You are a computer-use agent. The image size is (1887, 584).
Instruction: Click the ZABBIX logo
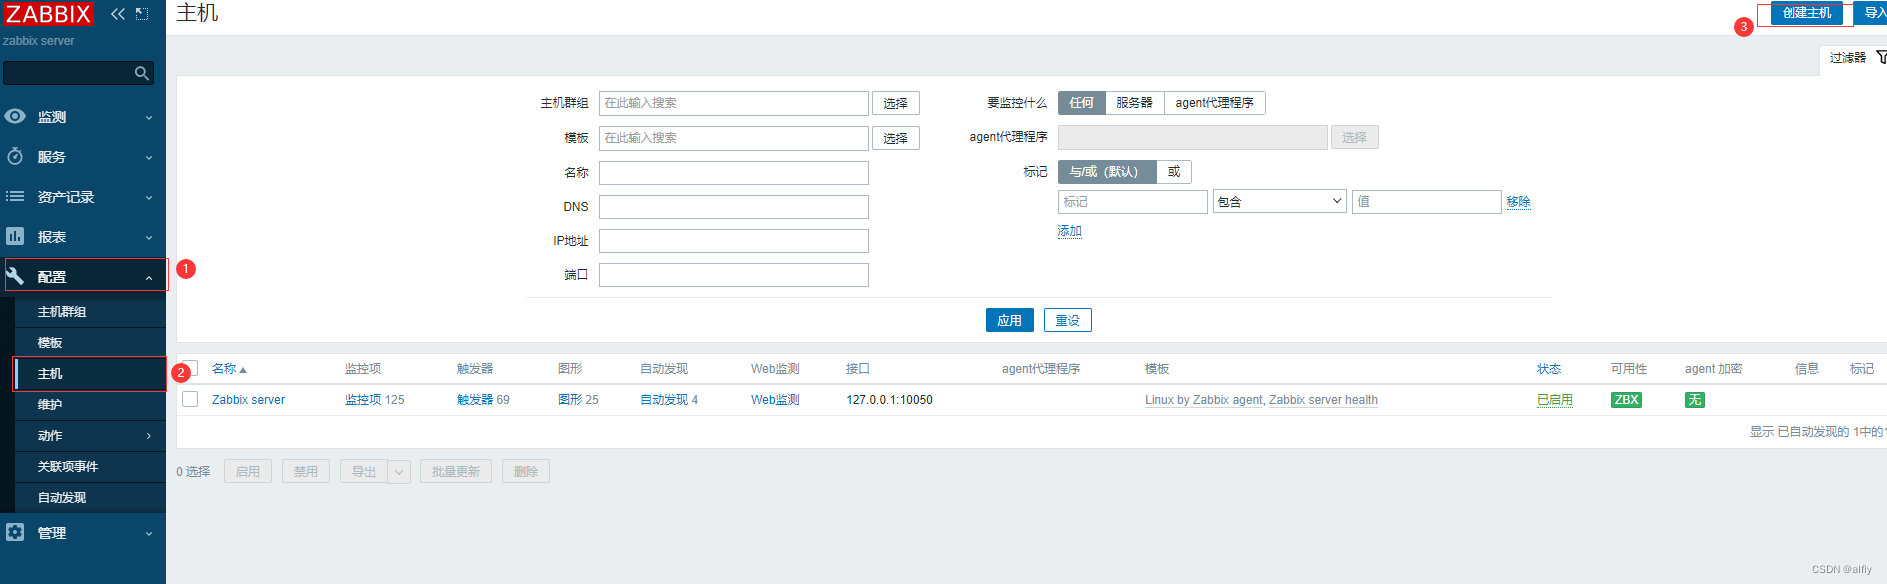coord(48,14)
